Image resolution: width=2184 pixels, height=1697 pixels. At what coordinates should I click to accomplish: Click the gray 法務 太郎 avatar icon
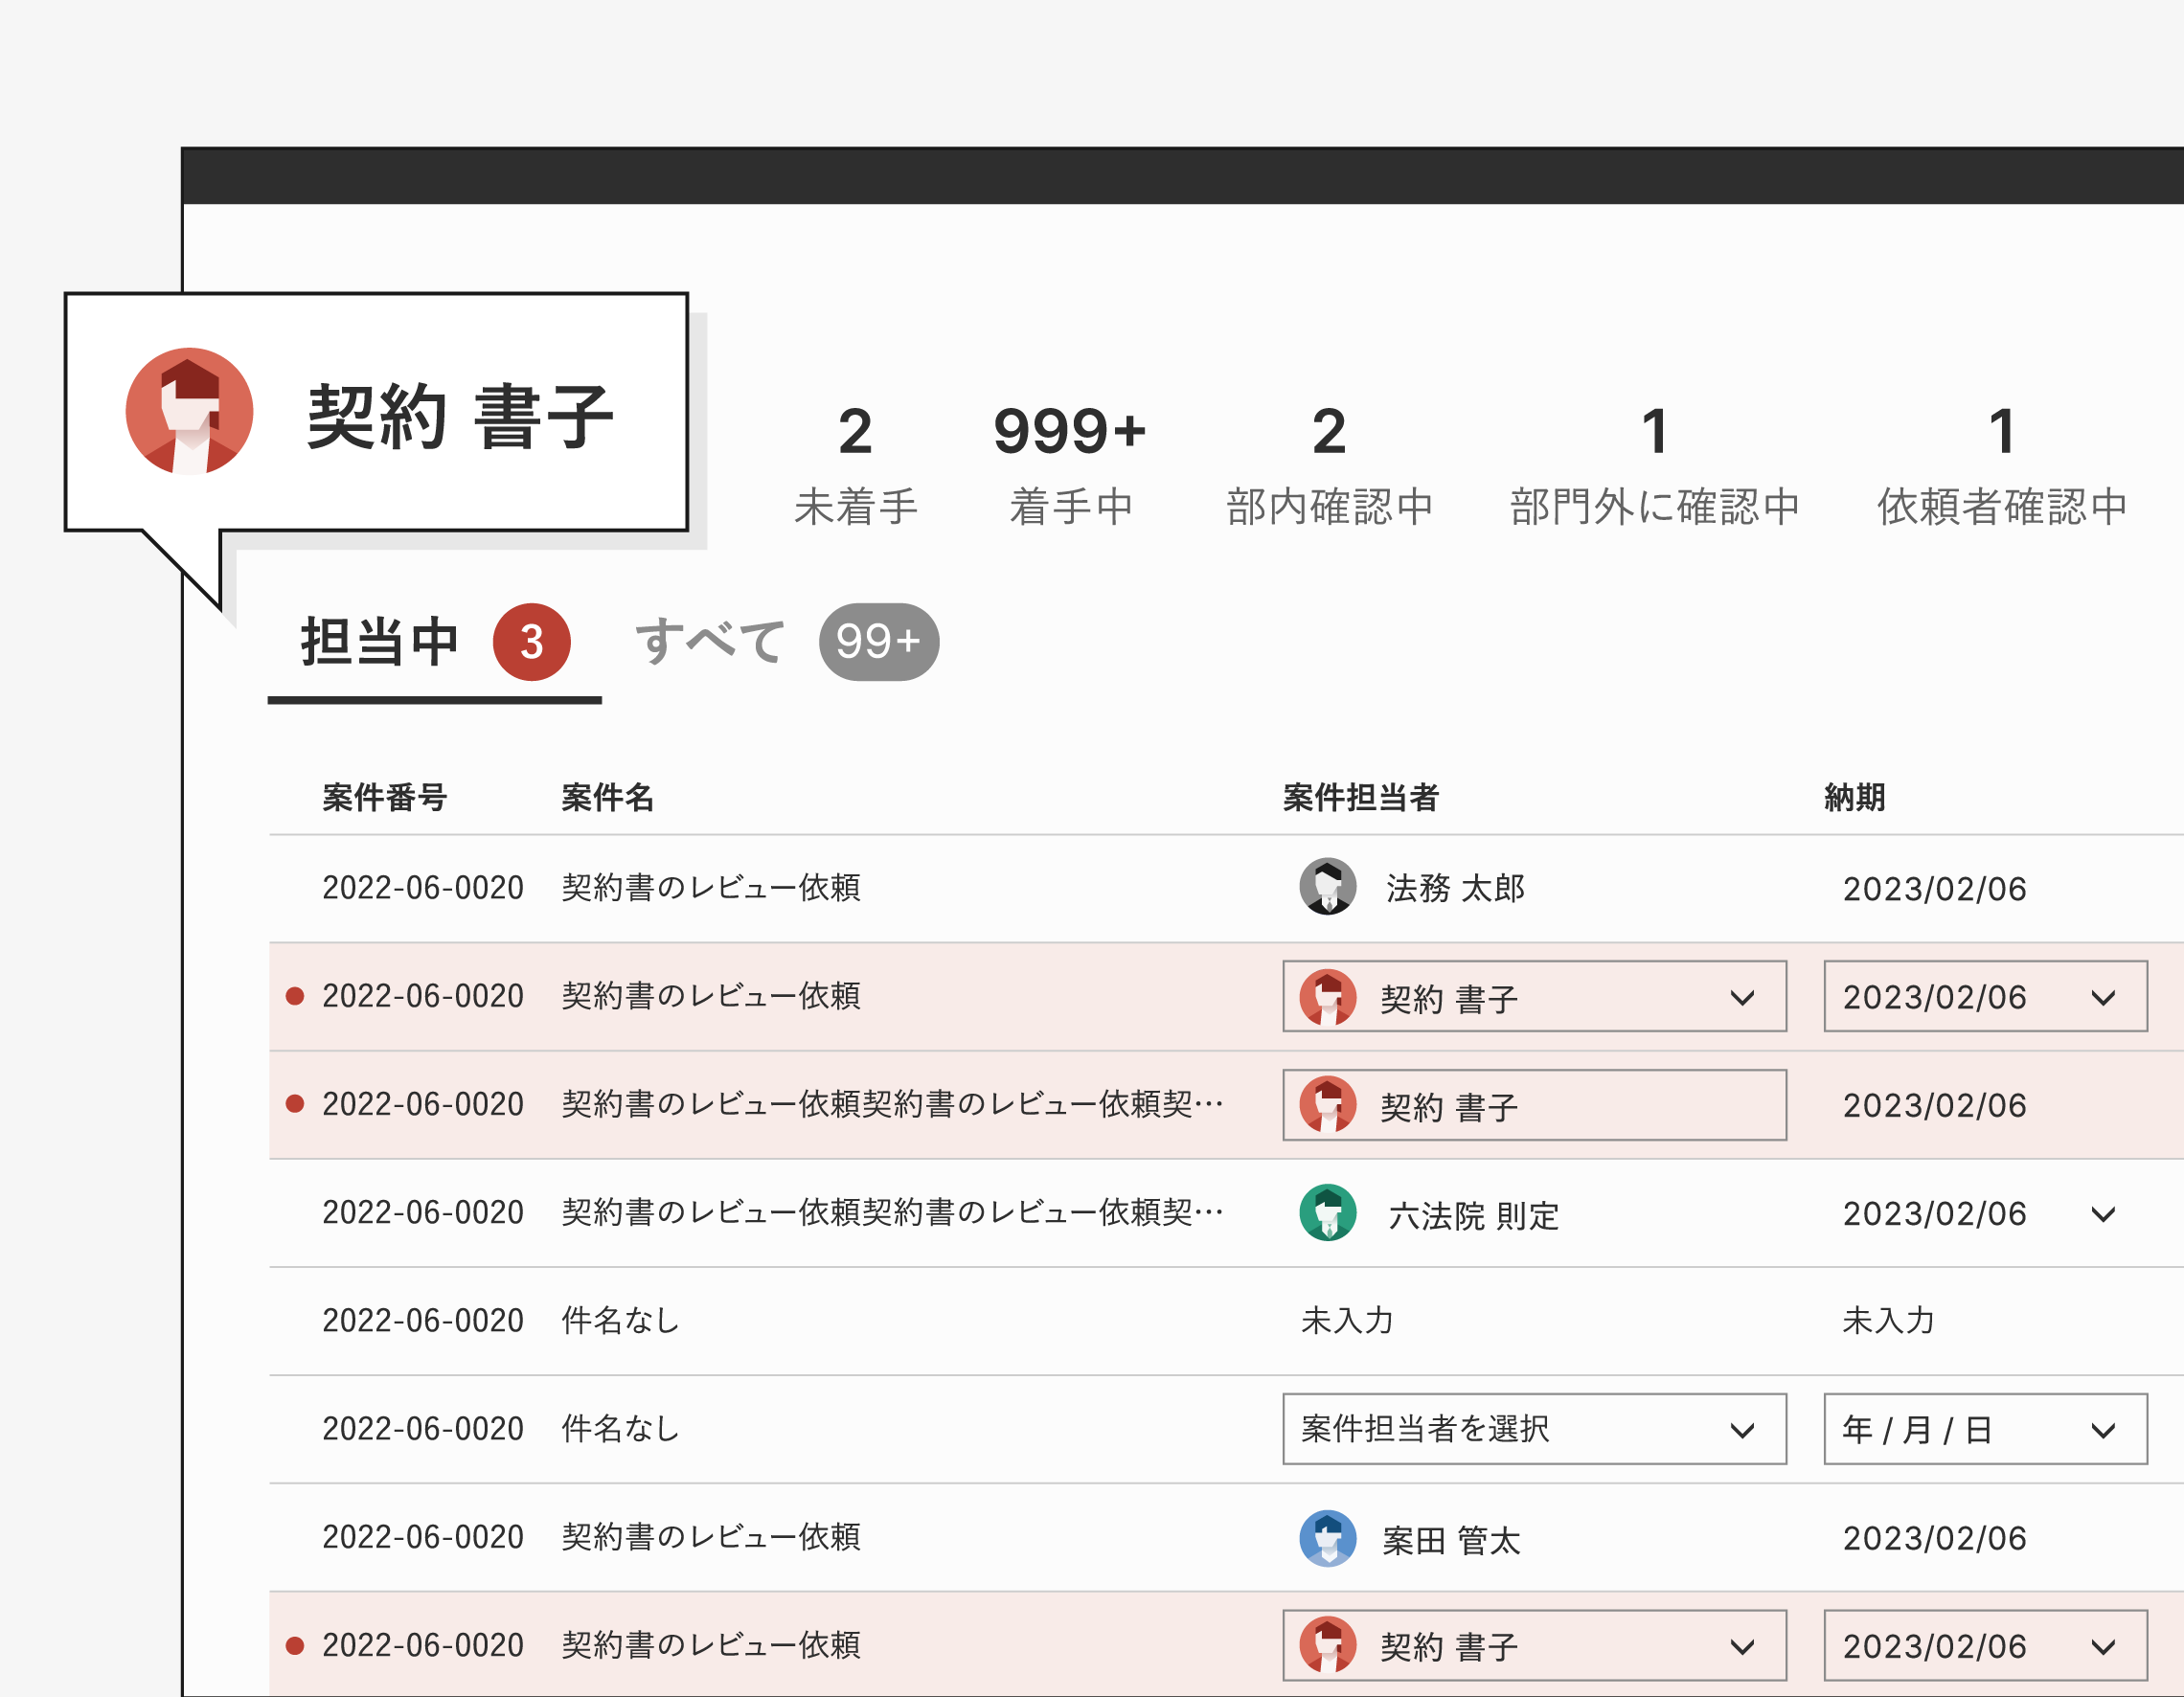(x=1327, y=887)
